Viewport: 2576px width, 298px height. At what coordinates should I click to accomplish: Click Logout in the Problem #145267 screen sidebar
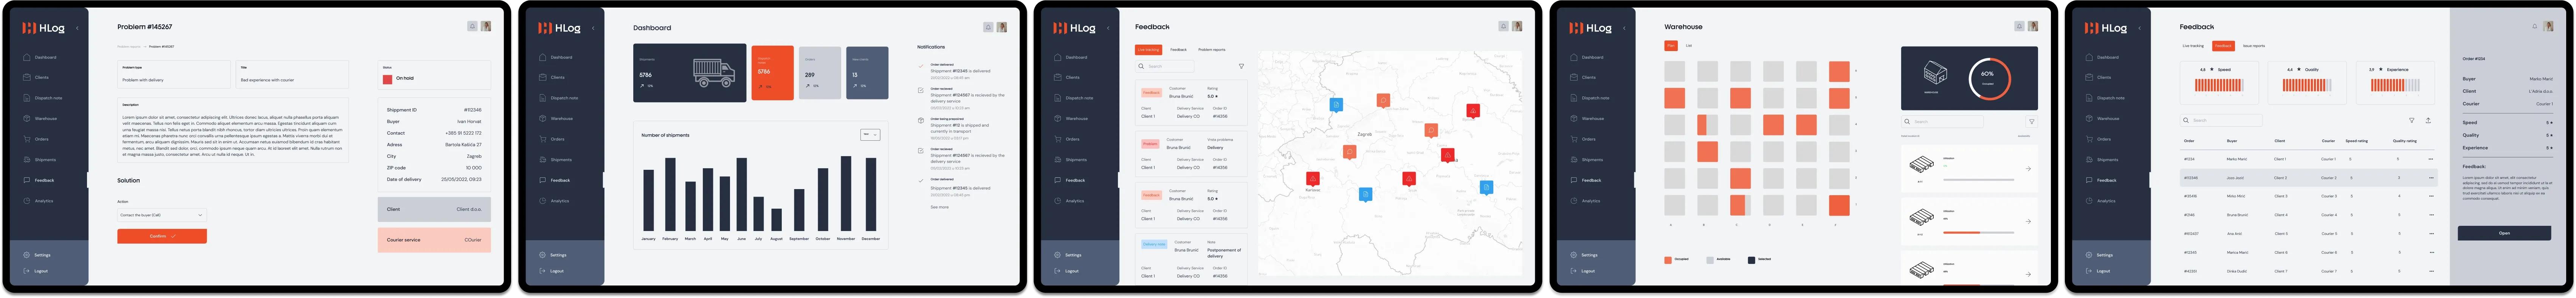[x=36, y=271]
